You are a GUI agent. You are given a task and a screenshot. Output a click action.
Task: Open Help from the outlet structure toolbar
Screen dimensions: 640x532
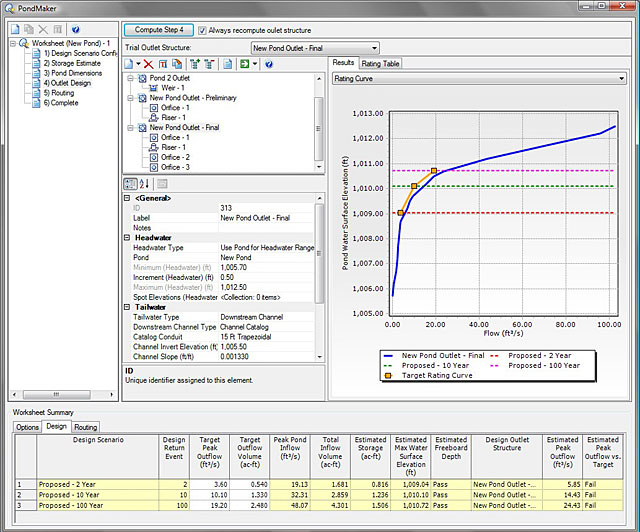(x=269, y=64)
